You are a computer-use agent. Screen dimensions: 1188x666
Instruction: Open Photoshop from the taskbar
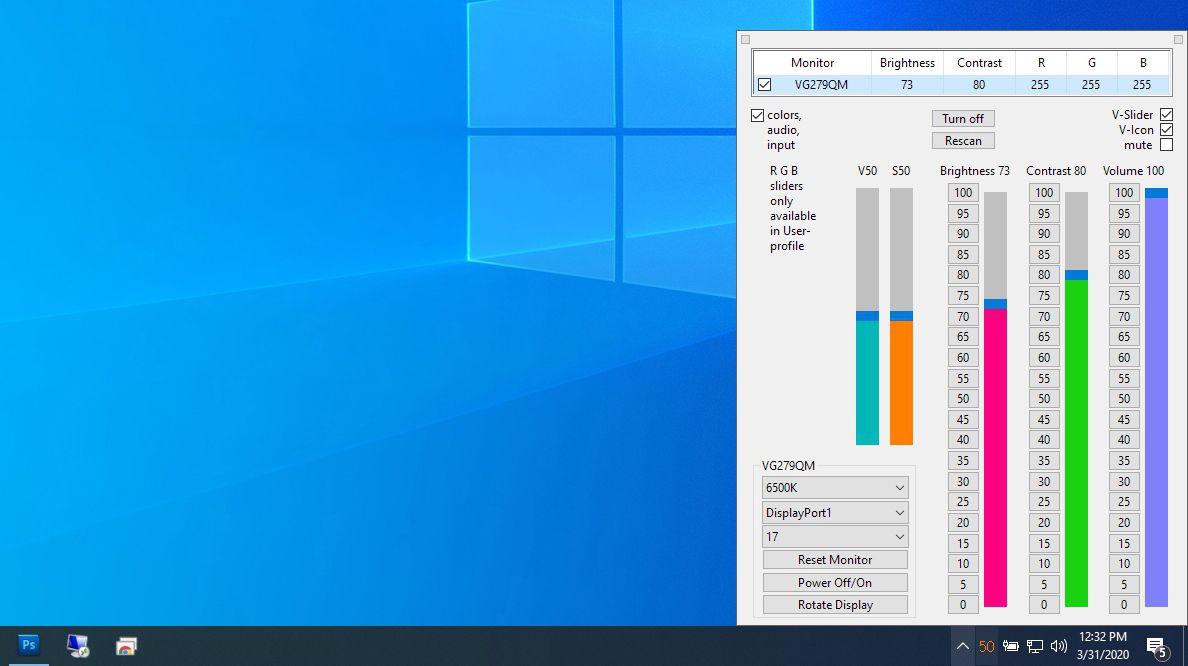(x=28, y=645)
